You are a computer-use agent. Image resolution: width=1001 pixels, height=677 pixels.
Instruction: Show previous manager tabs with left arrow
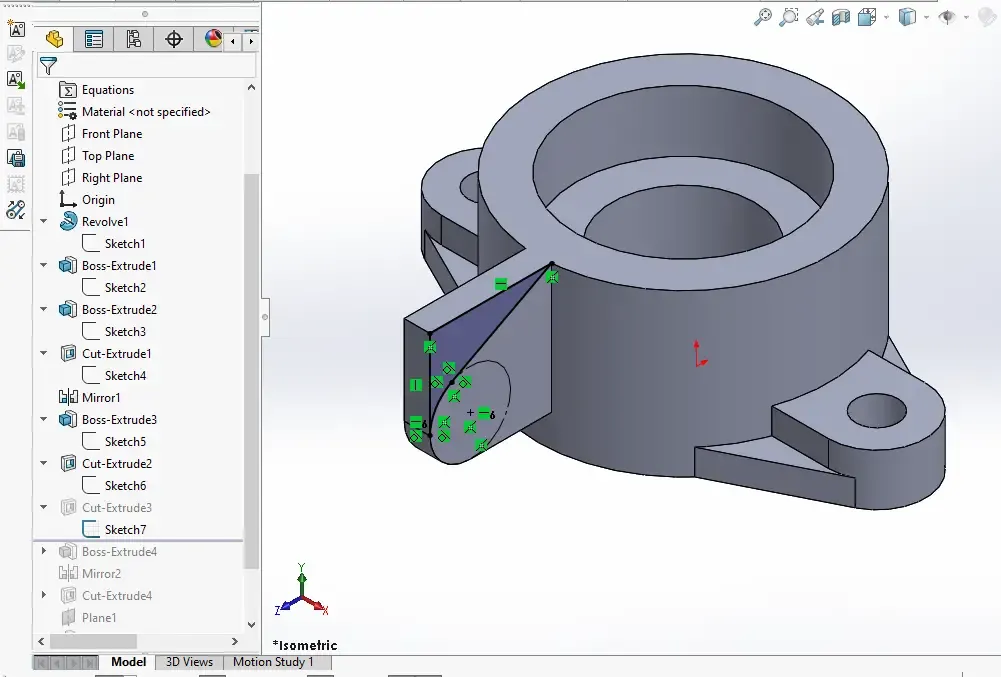(x=232, y=41)
